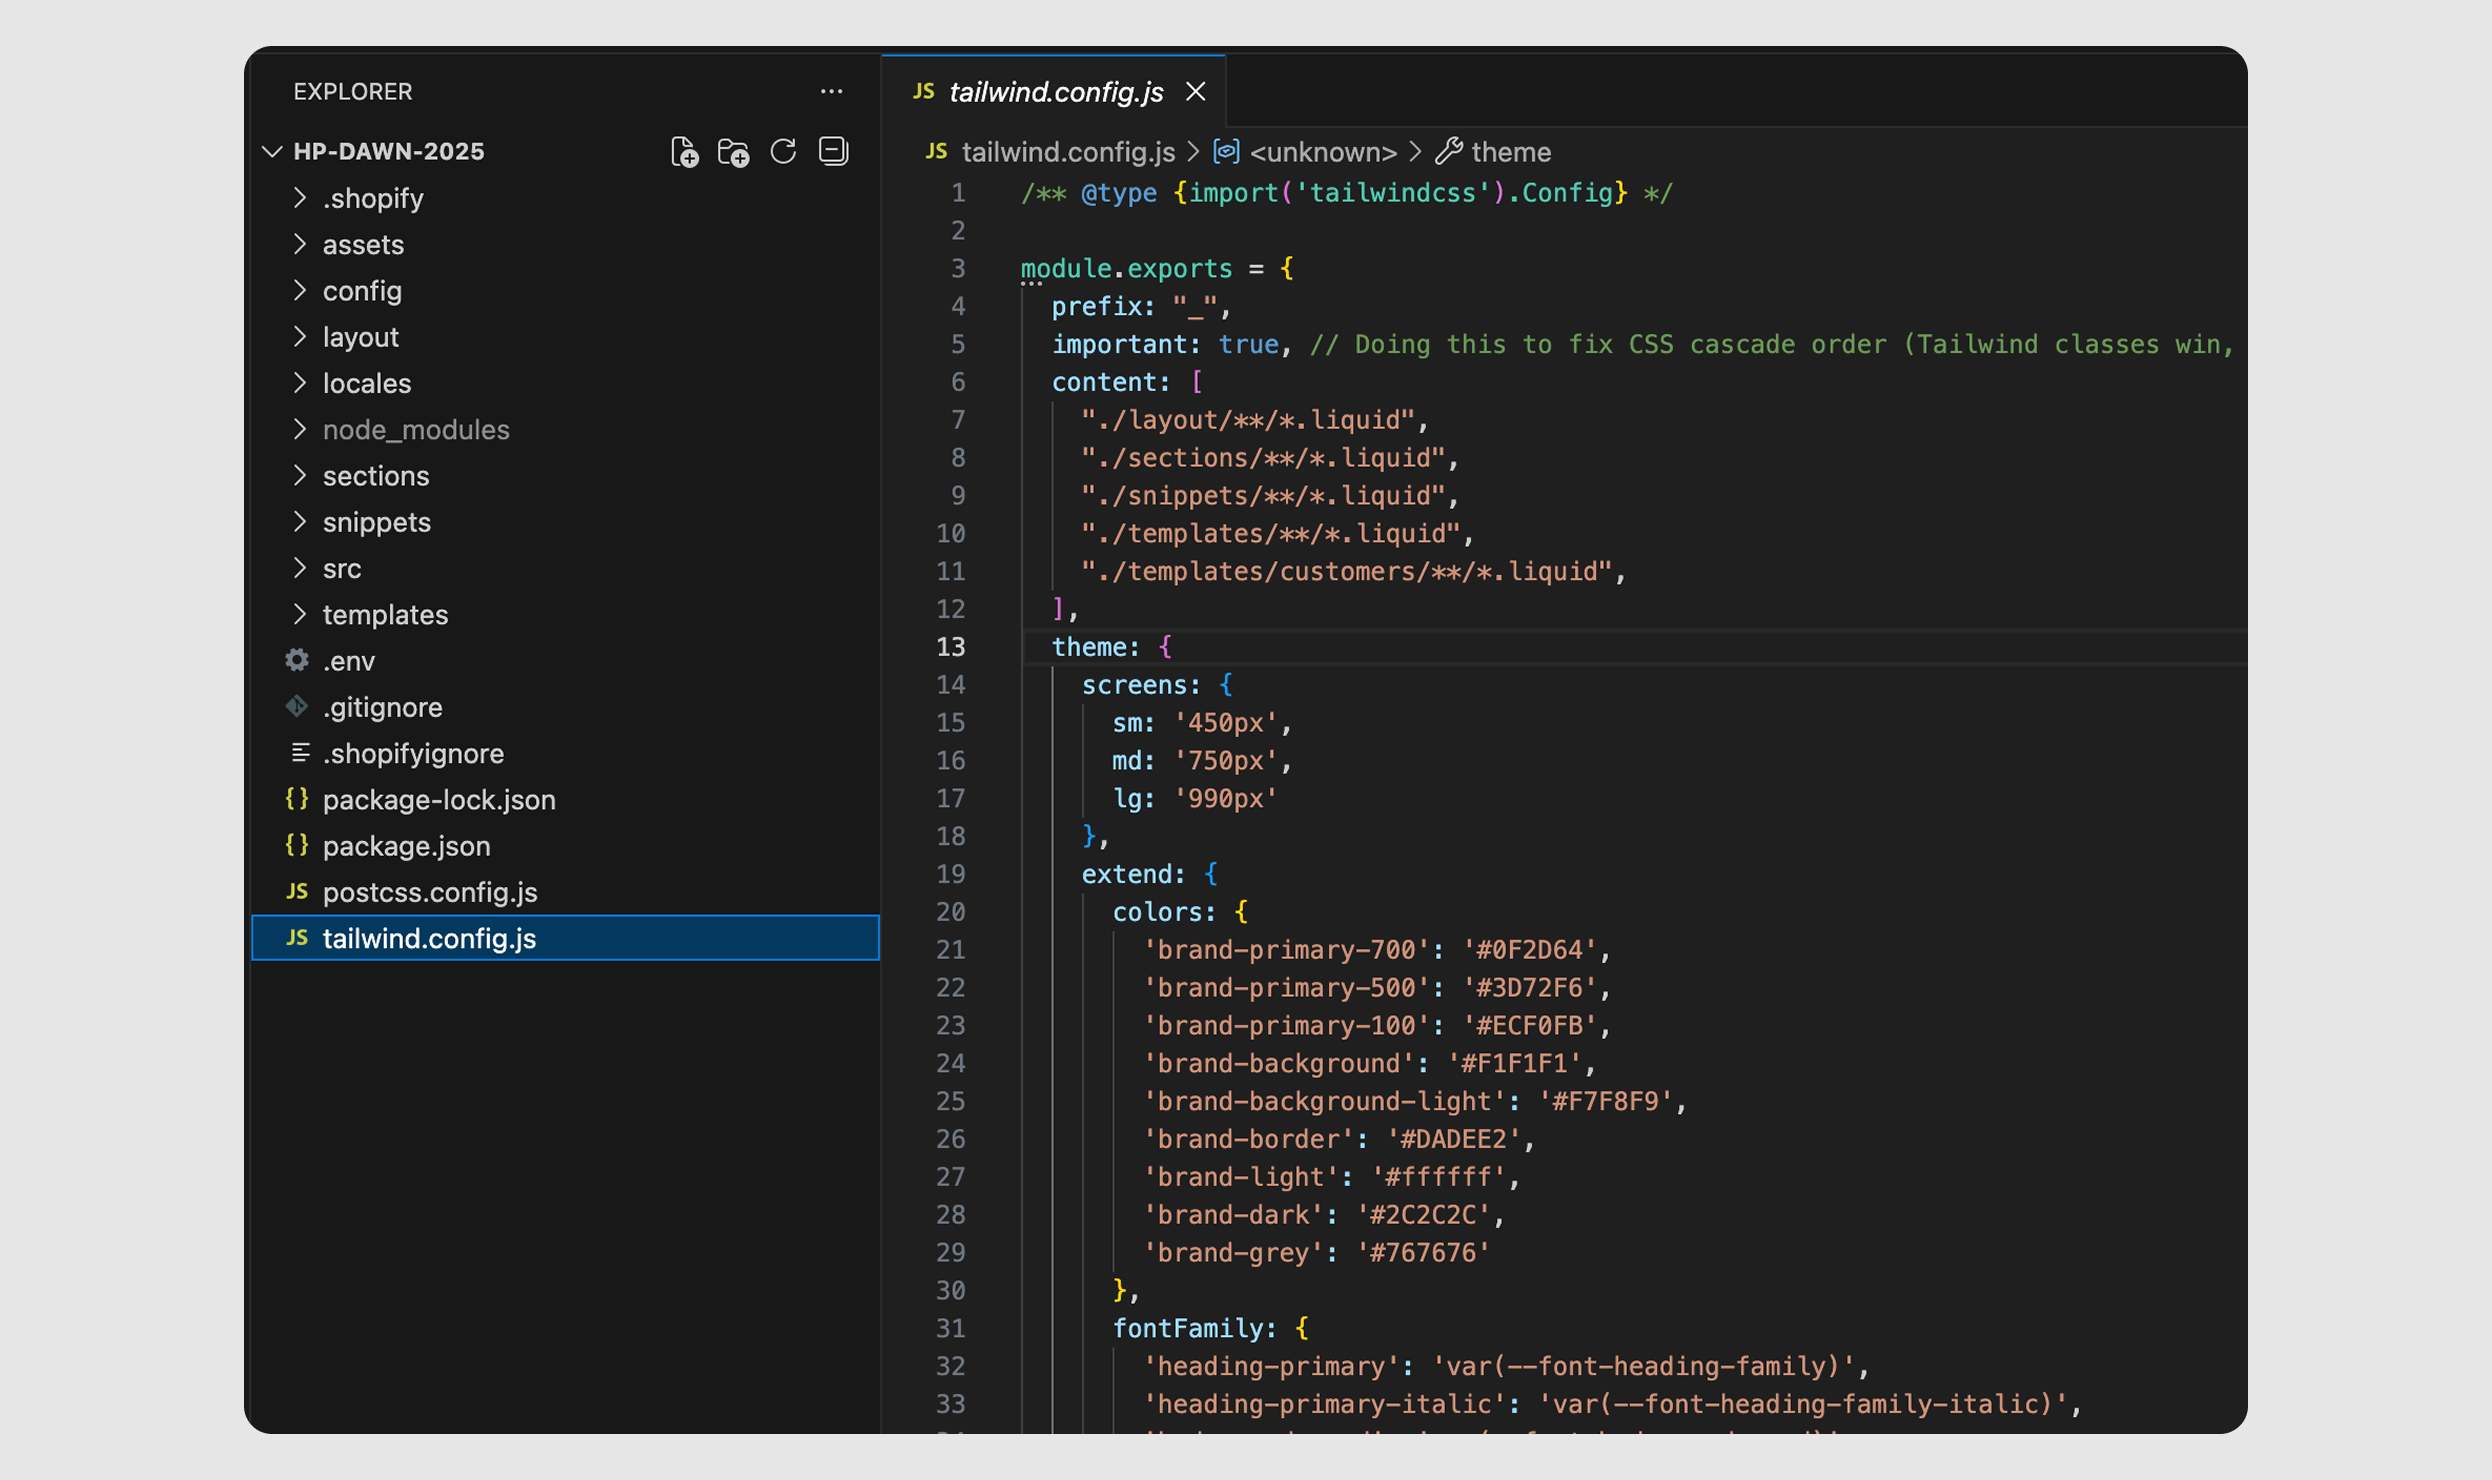Click the New File icon in Explorer

[x=684, y=152]
